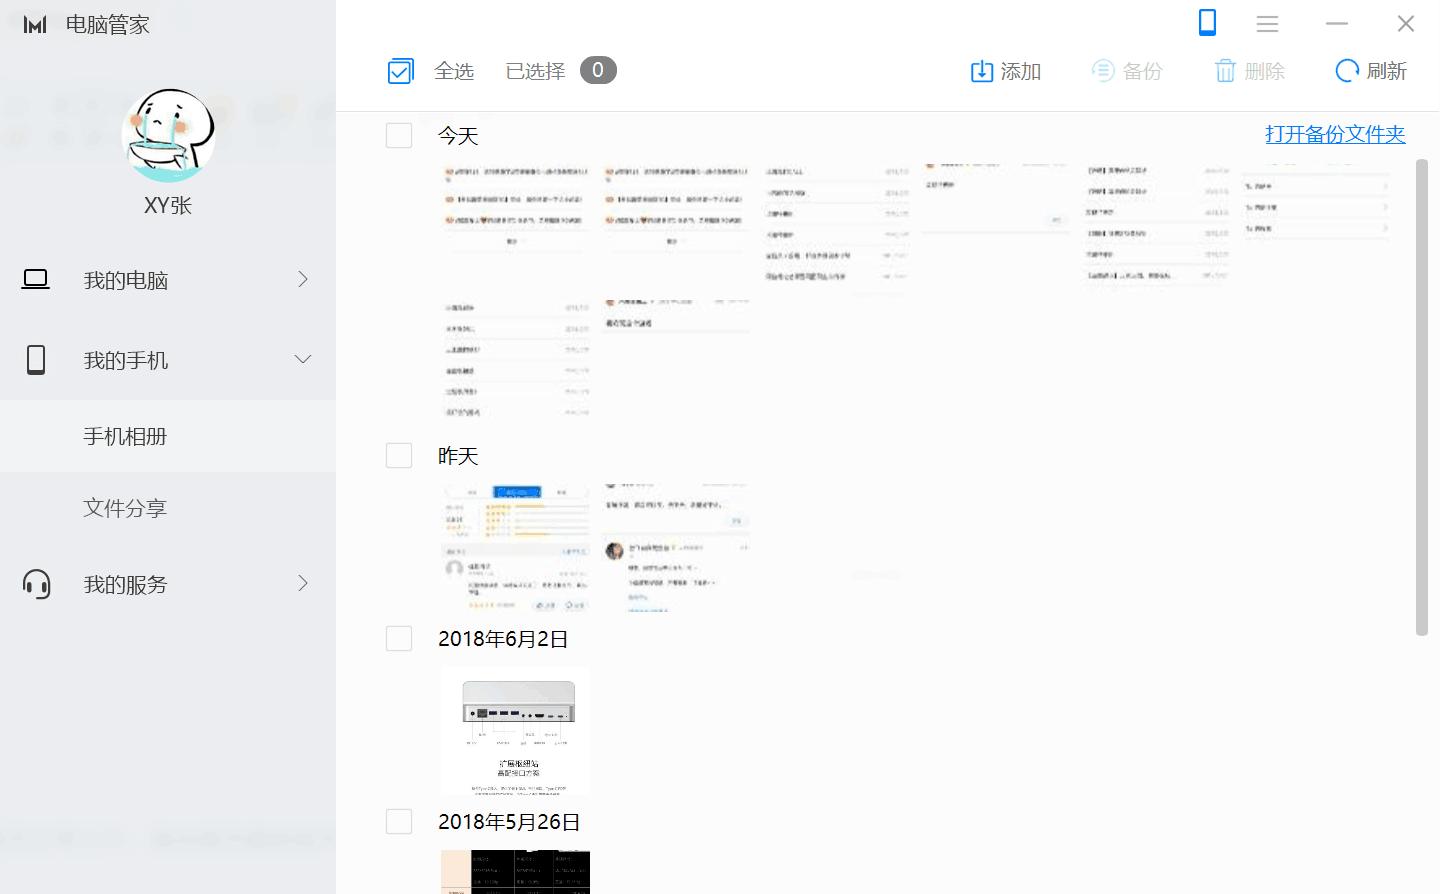Click the laptop icon next to 我的电脑

click(x=35, y=279)
